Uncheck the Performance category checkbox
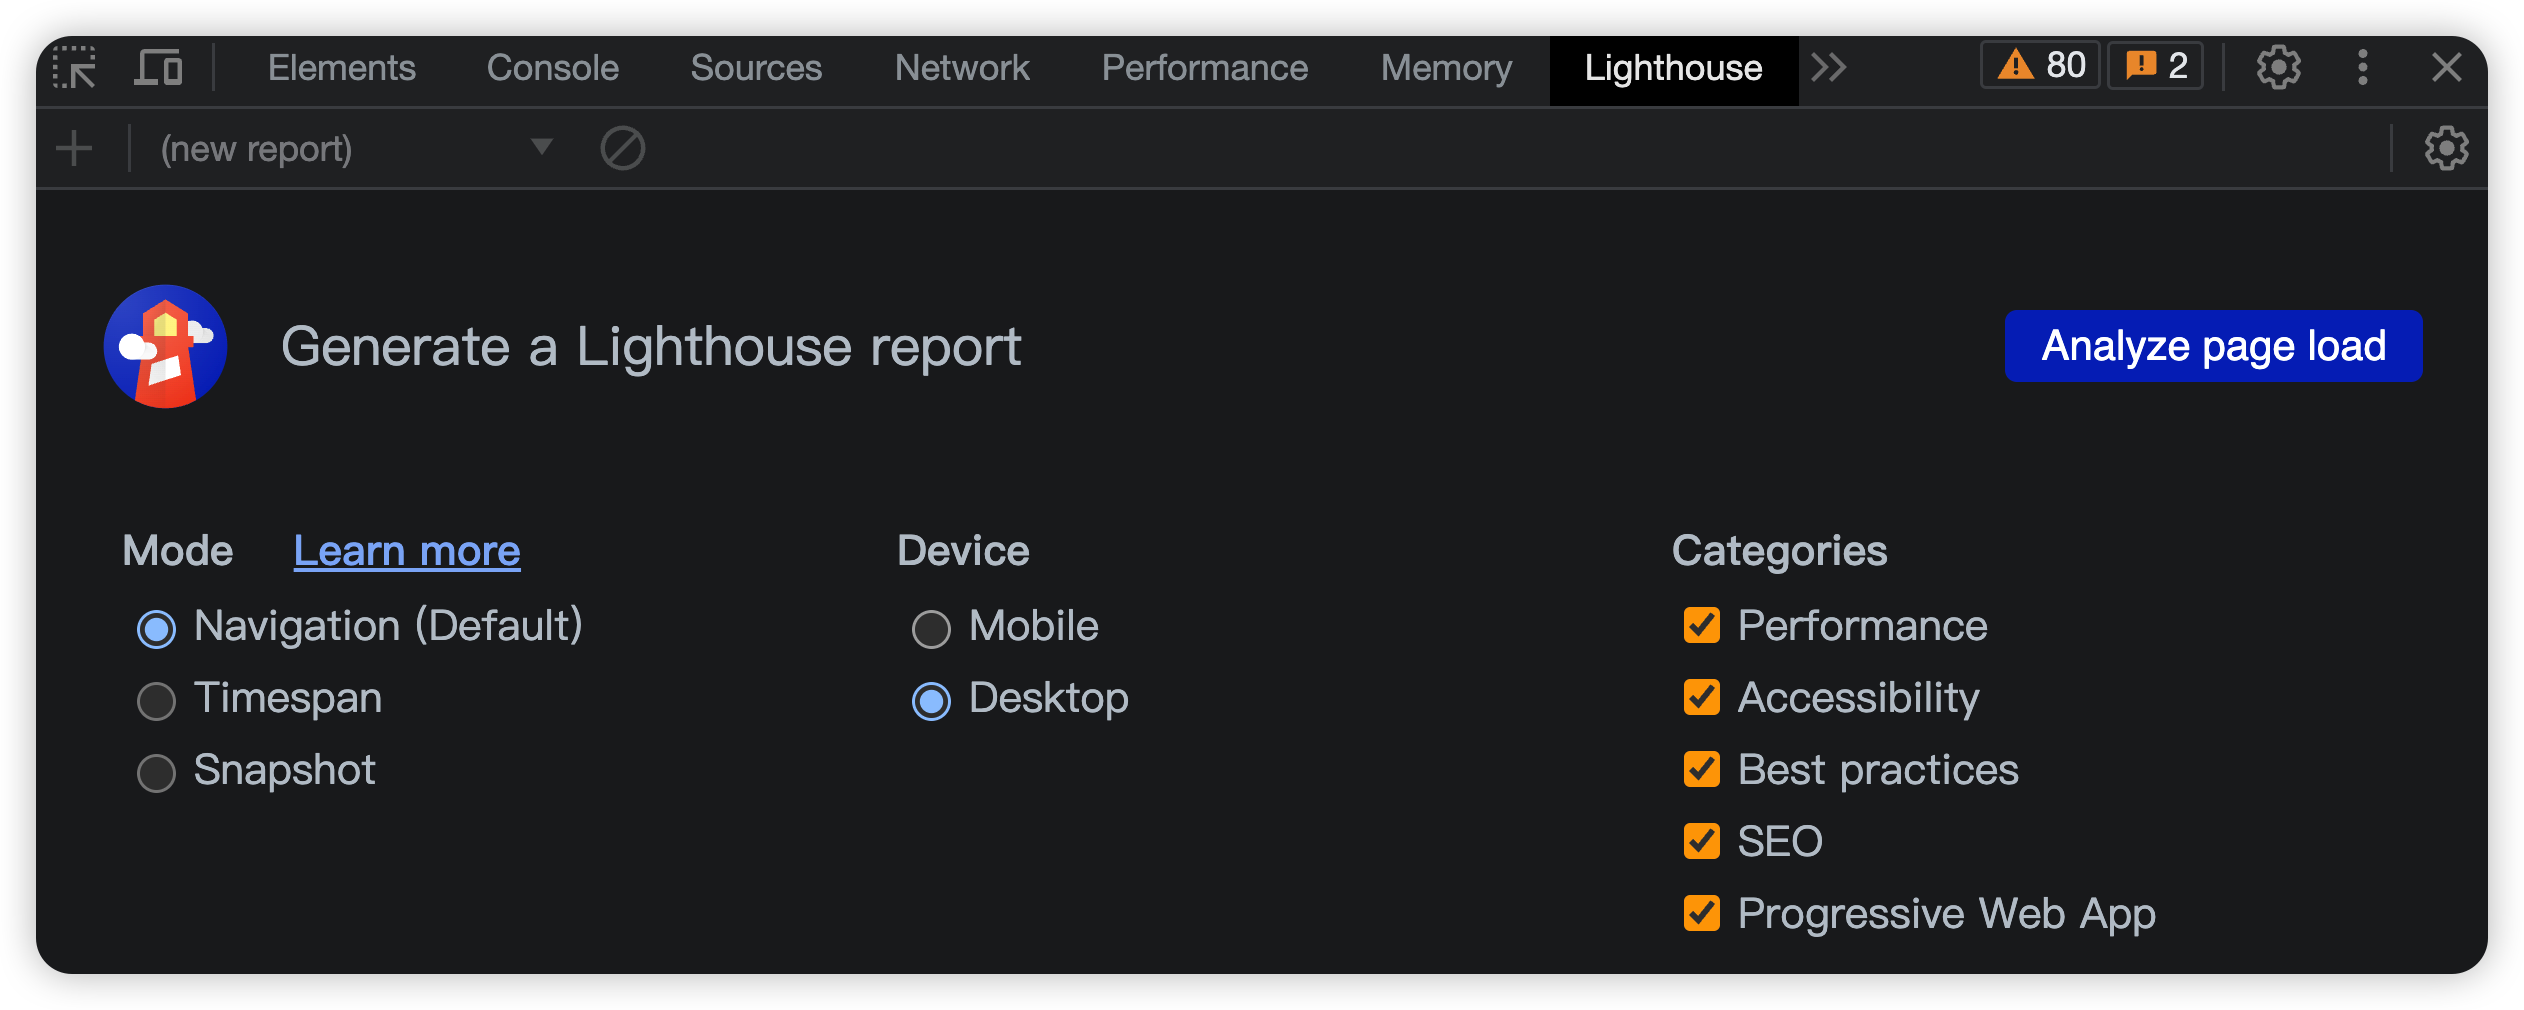The image size is (2524, 1010). tap(1701, 626)
